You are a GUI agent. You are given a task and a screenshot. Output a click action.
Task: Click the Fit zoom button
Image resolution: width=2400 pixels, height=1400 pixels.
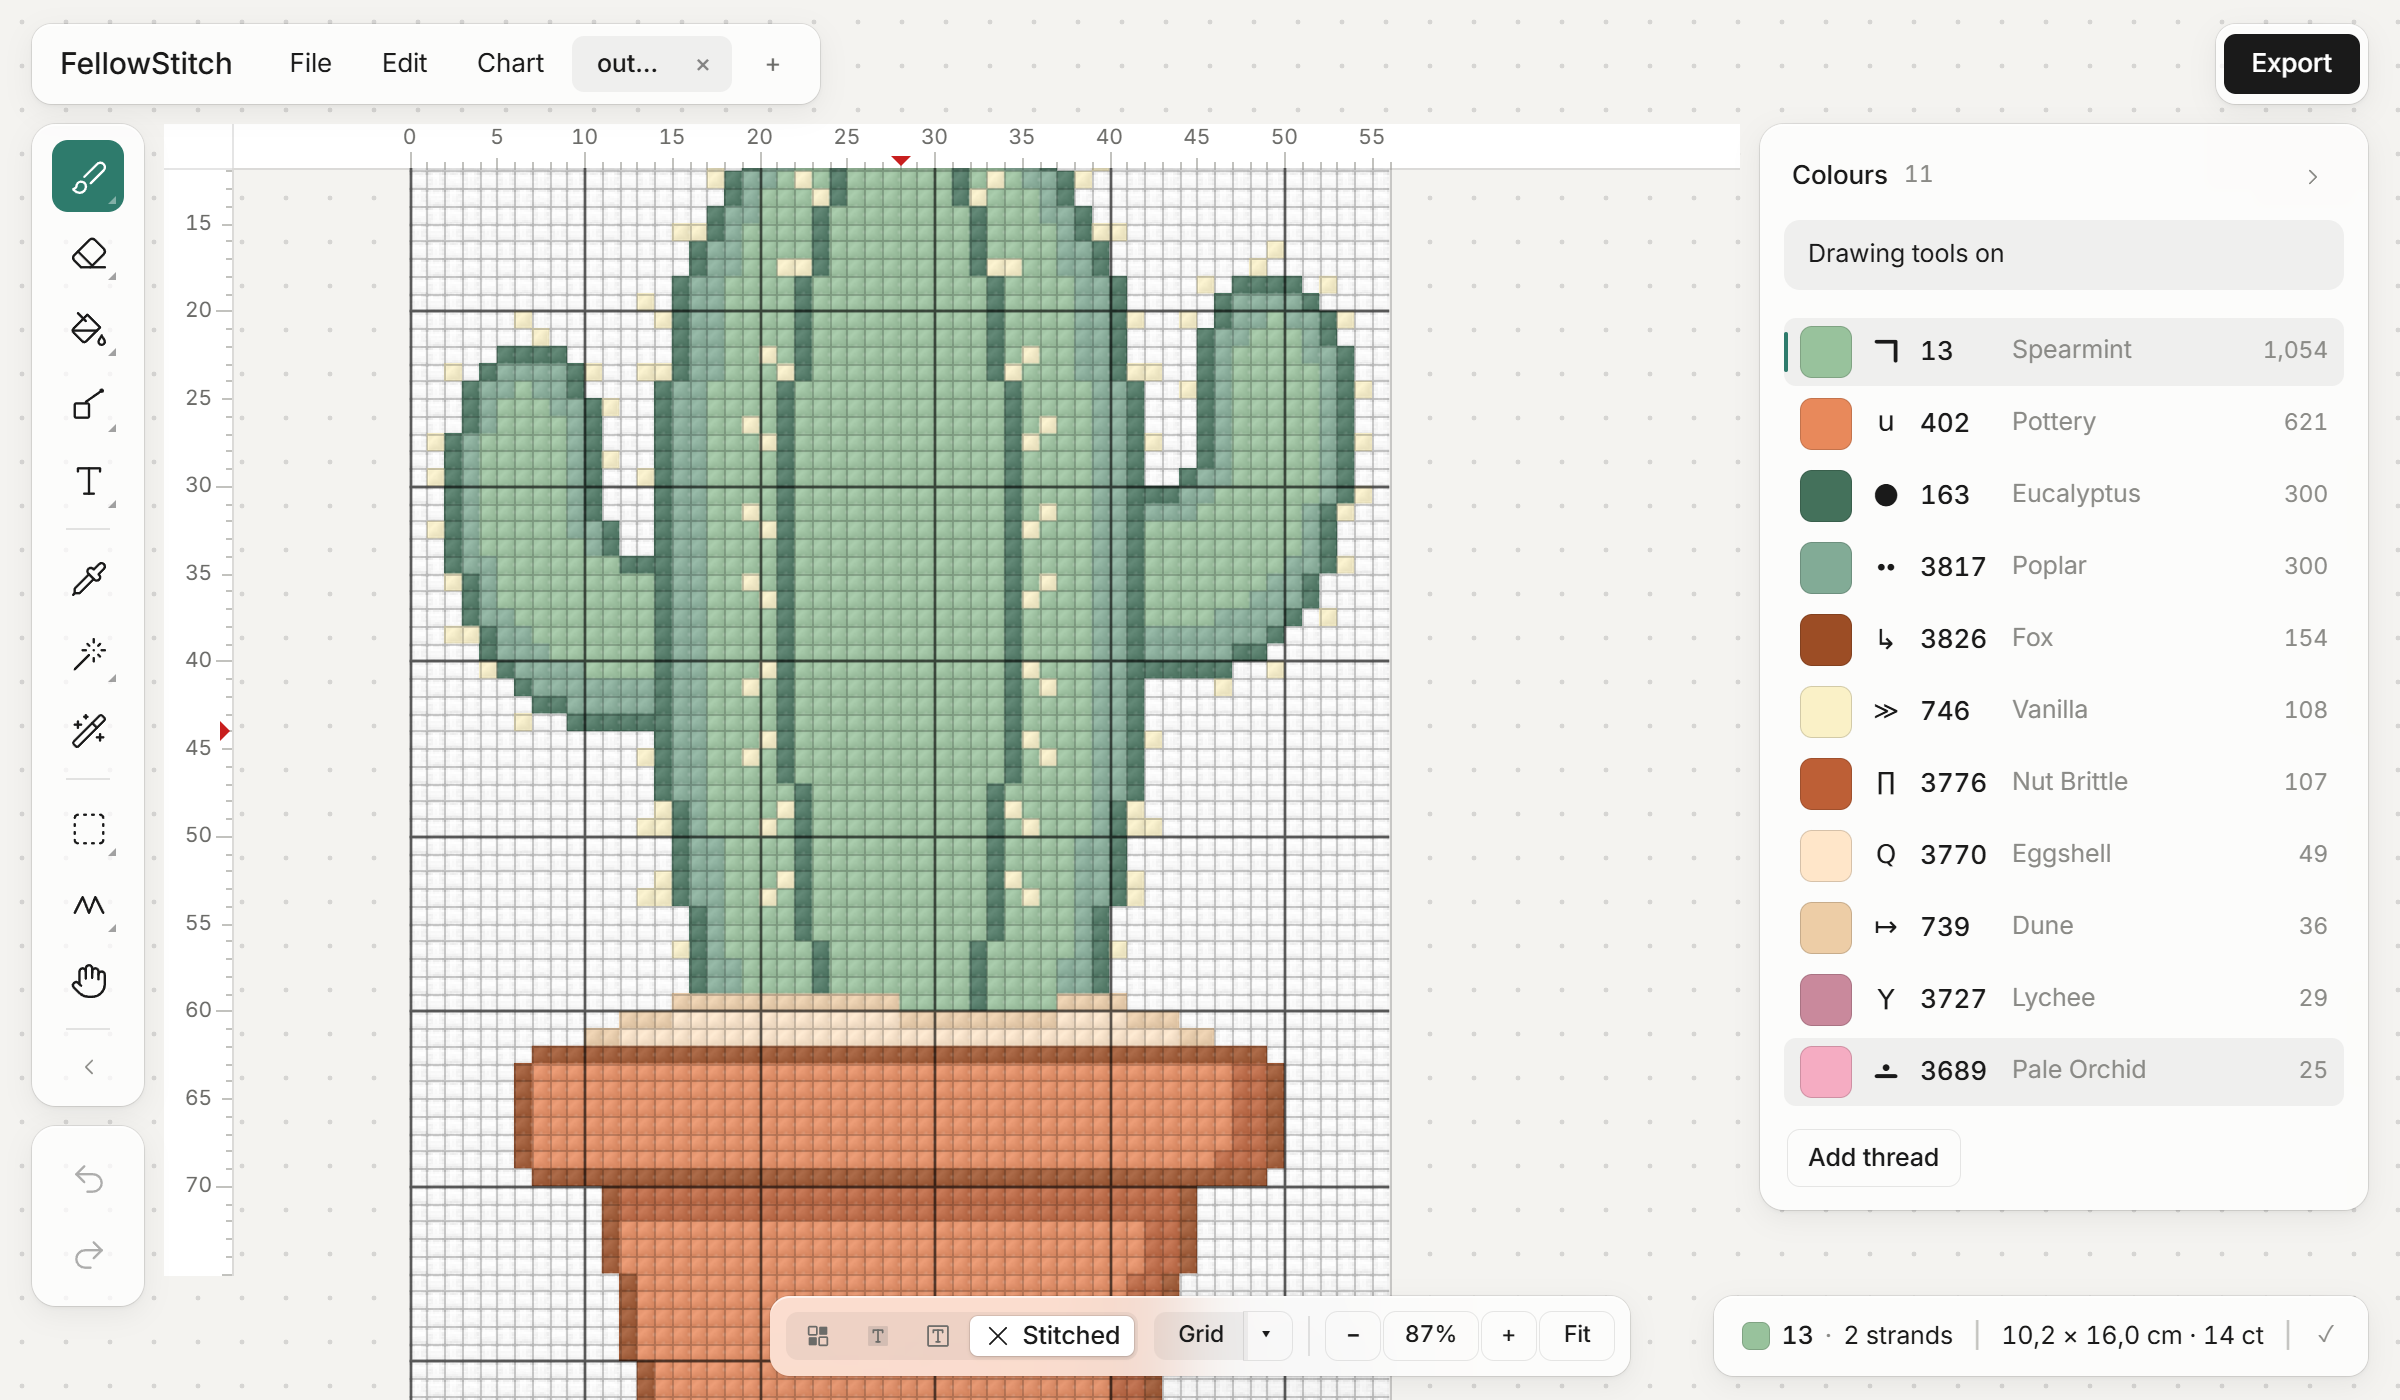1577,1335
